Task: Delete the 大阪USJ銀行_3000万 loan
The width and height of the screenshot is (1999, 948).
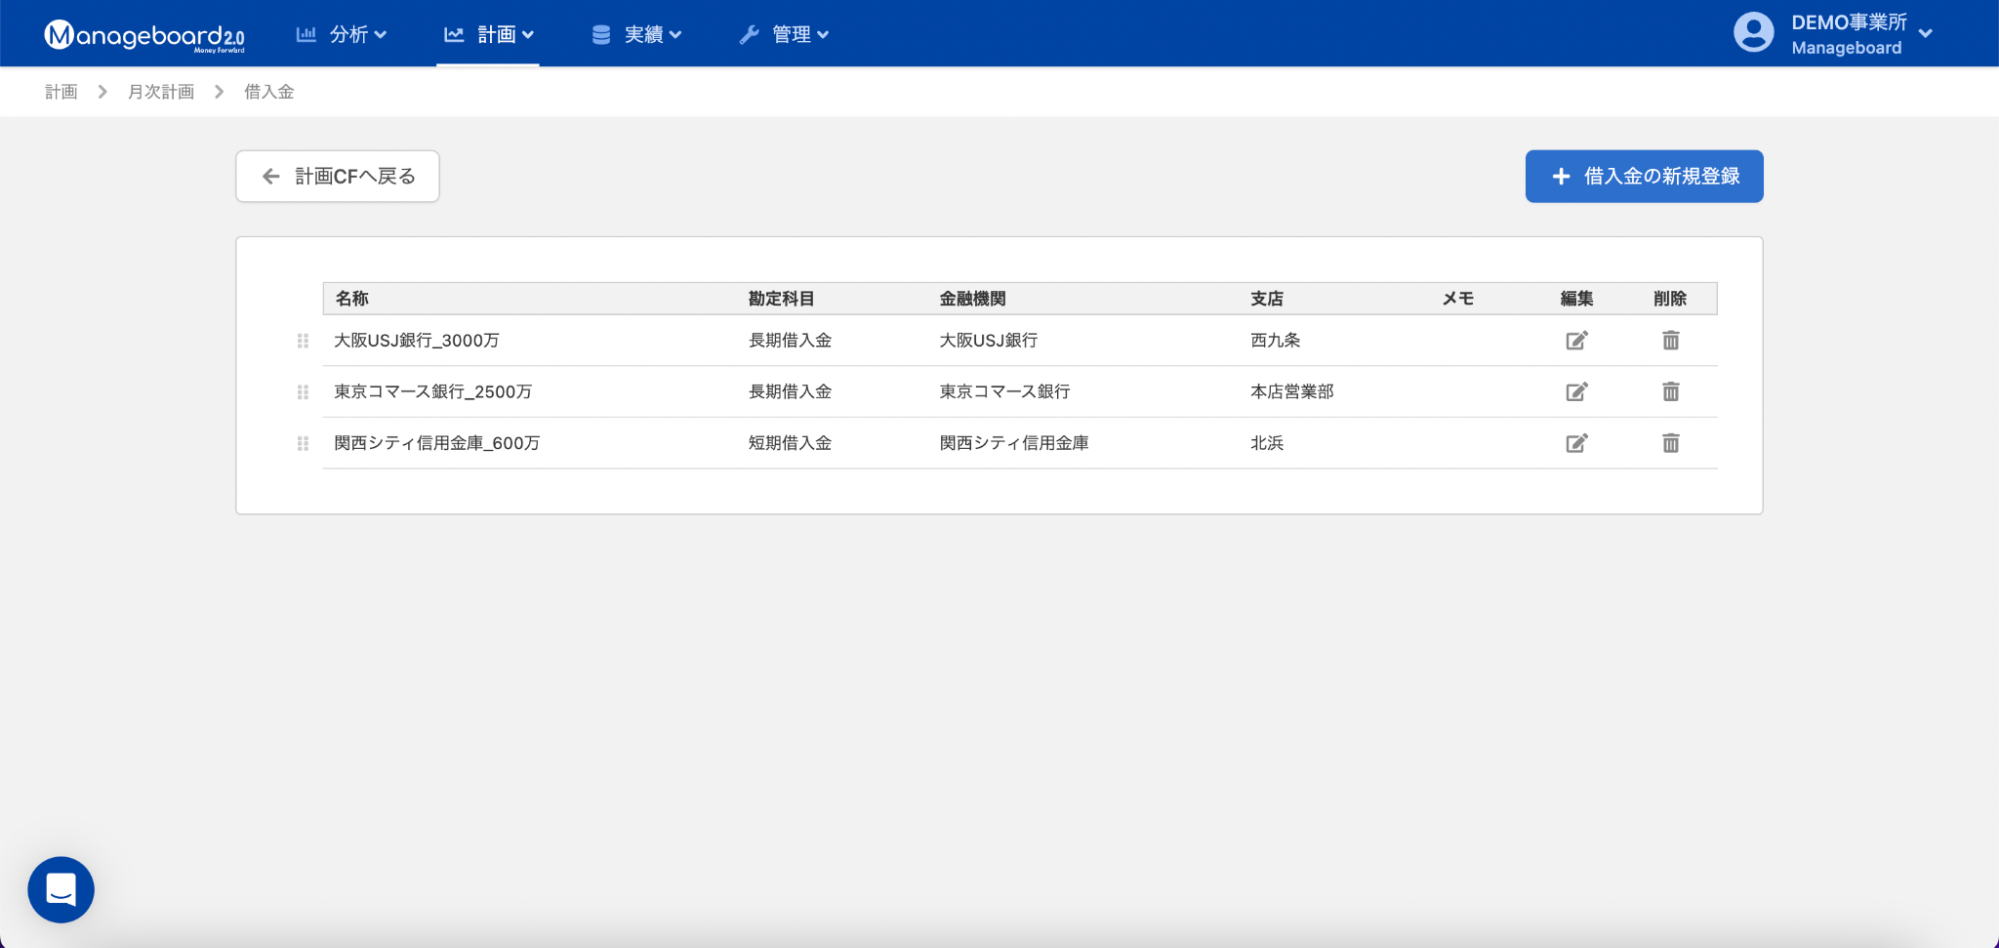Action: tap(1671, 340)
